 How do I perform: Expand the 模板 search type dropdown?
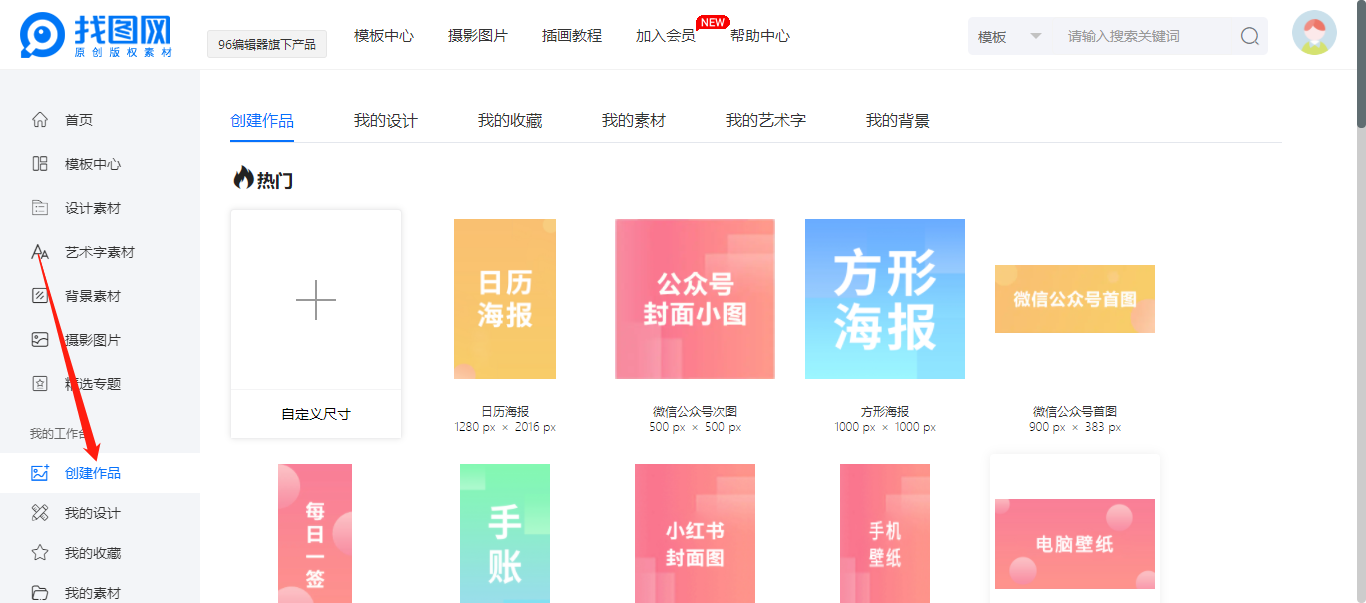coord(1009,36)
